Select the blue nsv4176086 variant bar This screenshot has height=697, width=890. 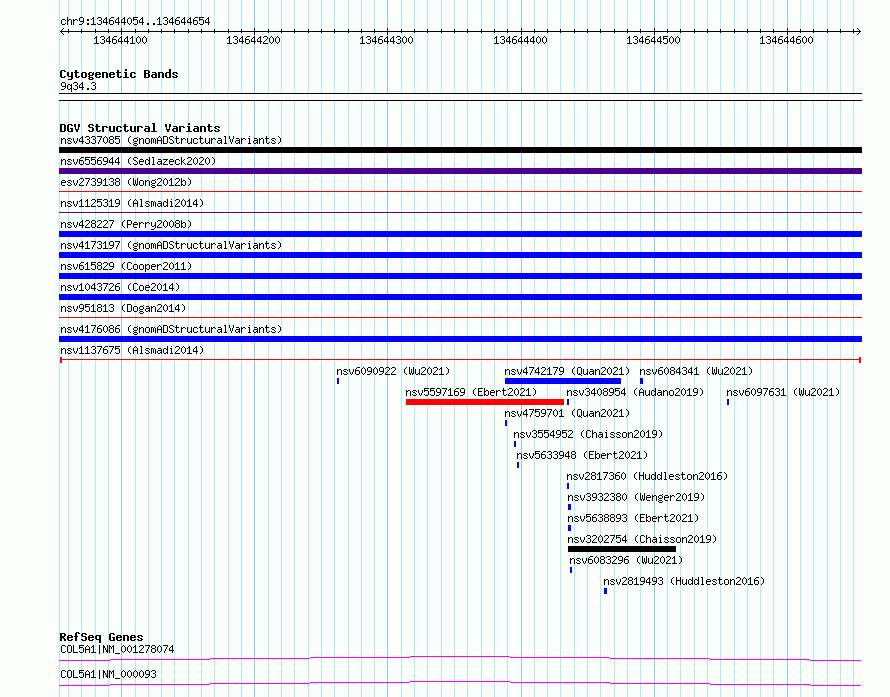[460, 339]
